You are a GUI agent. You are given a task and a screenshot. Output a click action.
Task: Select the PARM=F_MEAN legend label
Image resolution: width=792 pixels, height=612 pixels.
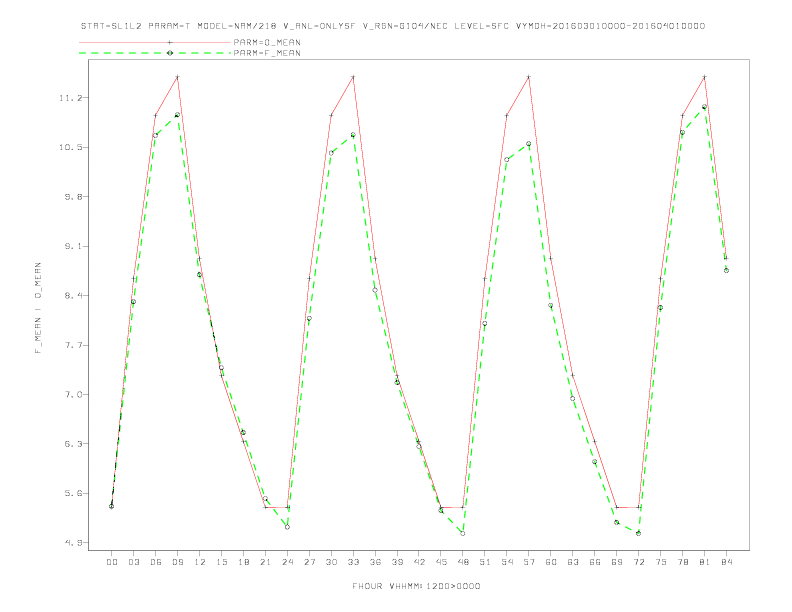(267, 53)
